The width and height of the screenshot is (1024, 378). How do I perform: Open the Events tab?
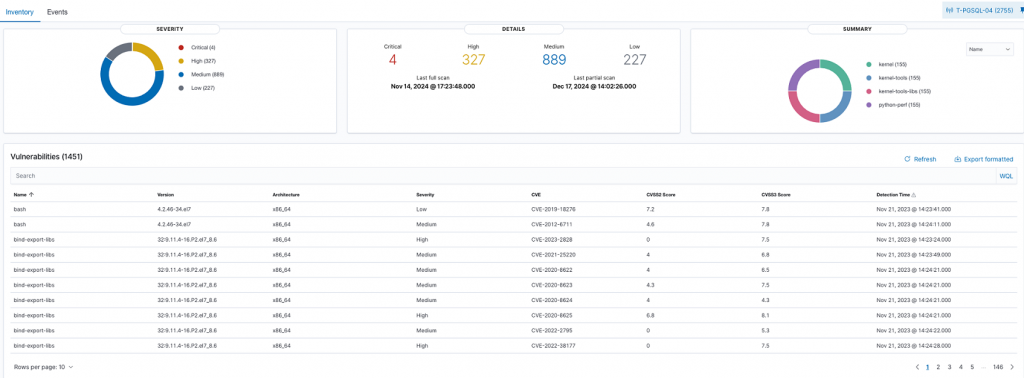[x=57, y=12]
